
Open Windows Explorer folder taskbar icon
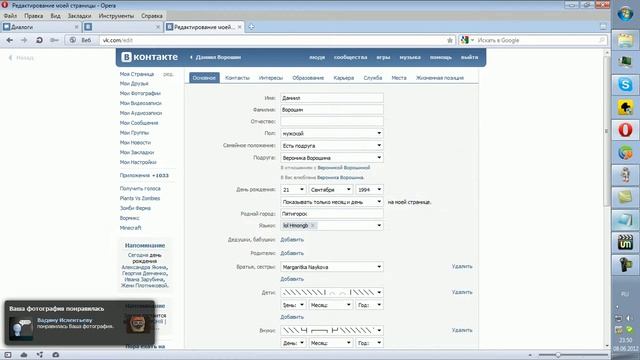[625, 40]
